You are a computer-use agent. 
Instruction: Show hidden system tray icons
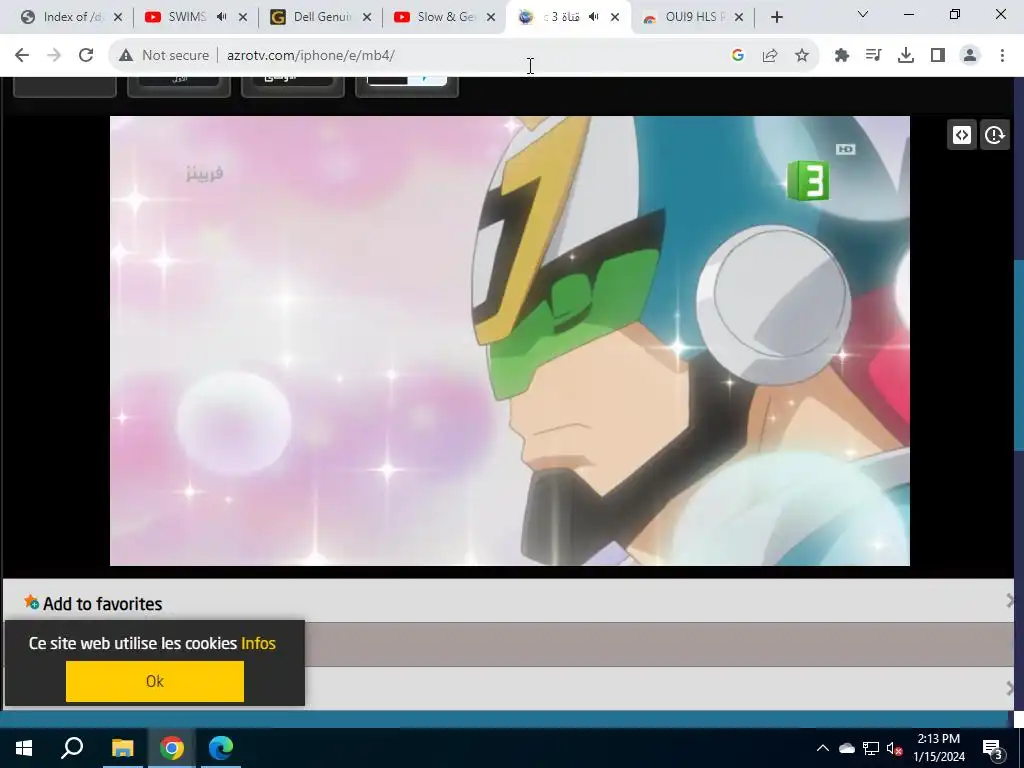click(x=823, y=748)
